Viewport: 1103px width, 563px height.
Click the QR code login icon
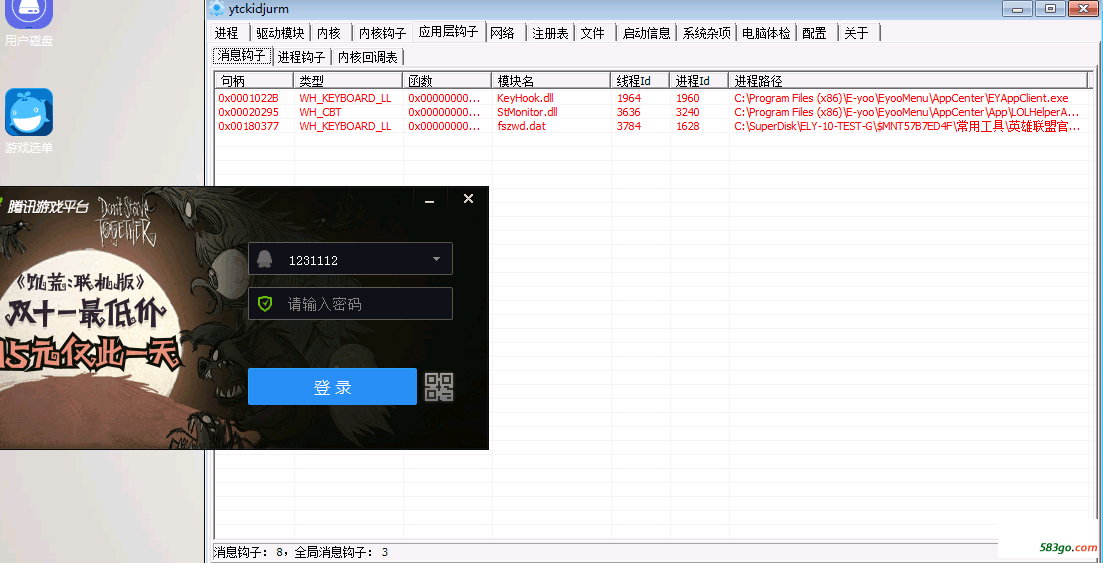pos(439,386)
